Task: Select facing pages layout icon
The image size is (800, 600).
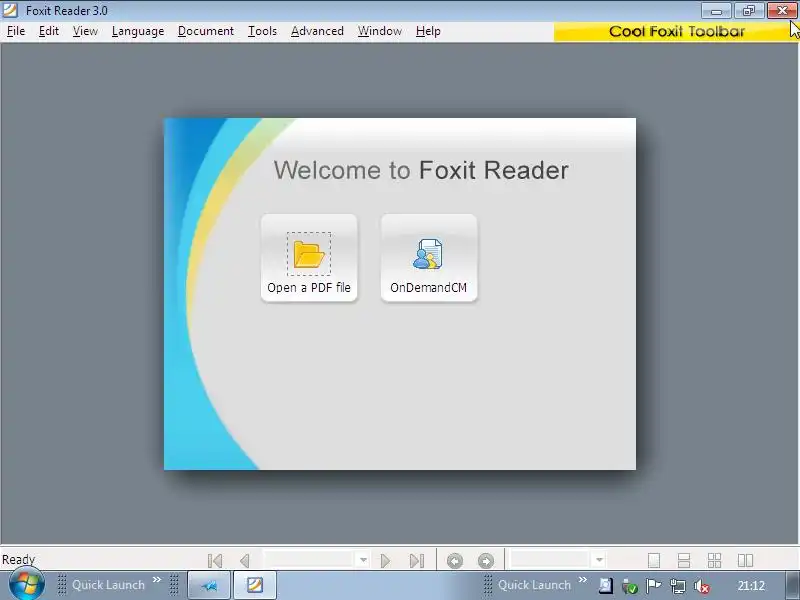Action: tap(745, 560)
